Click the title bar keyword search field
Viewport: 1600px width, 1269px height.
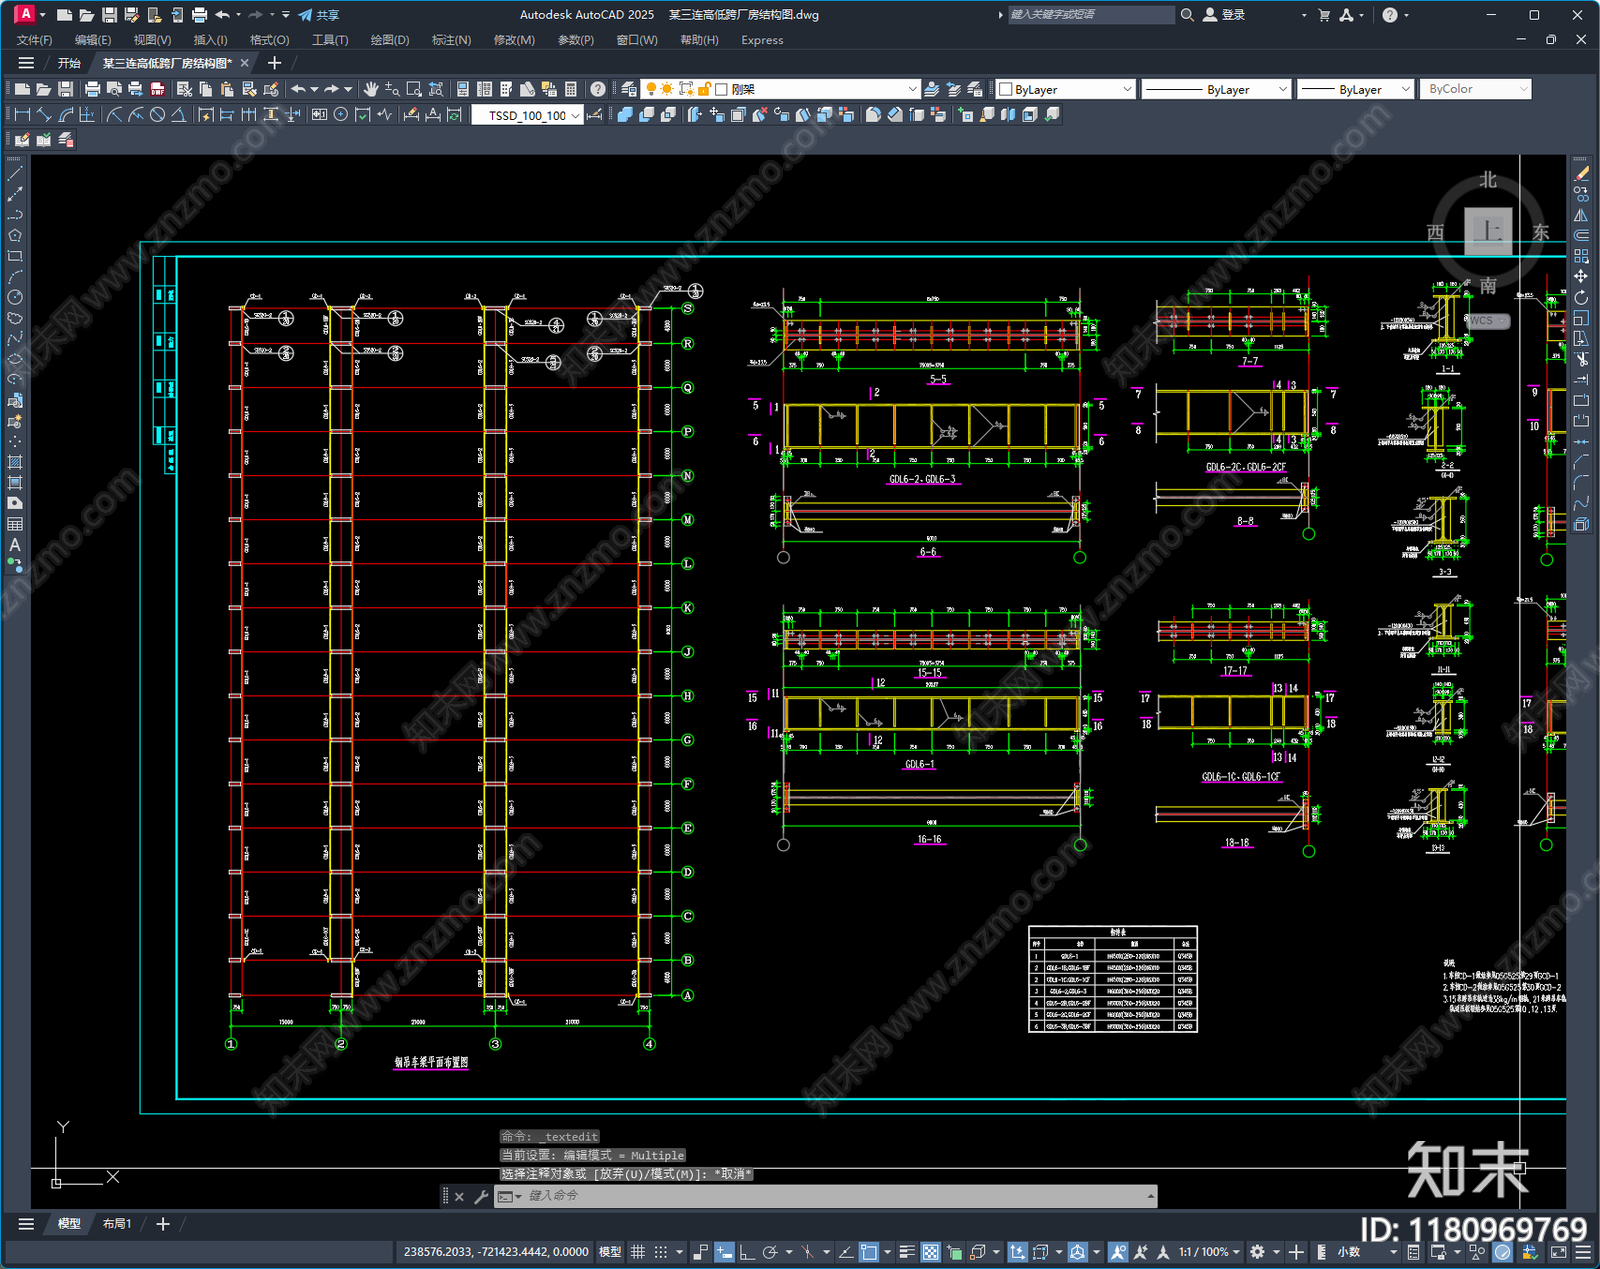pyautogui.click(x=1090, y=15)
